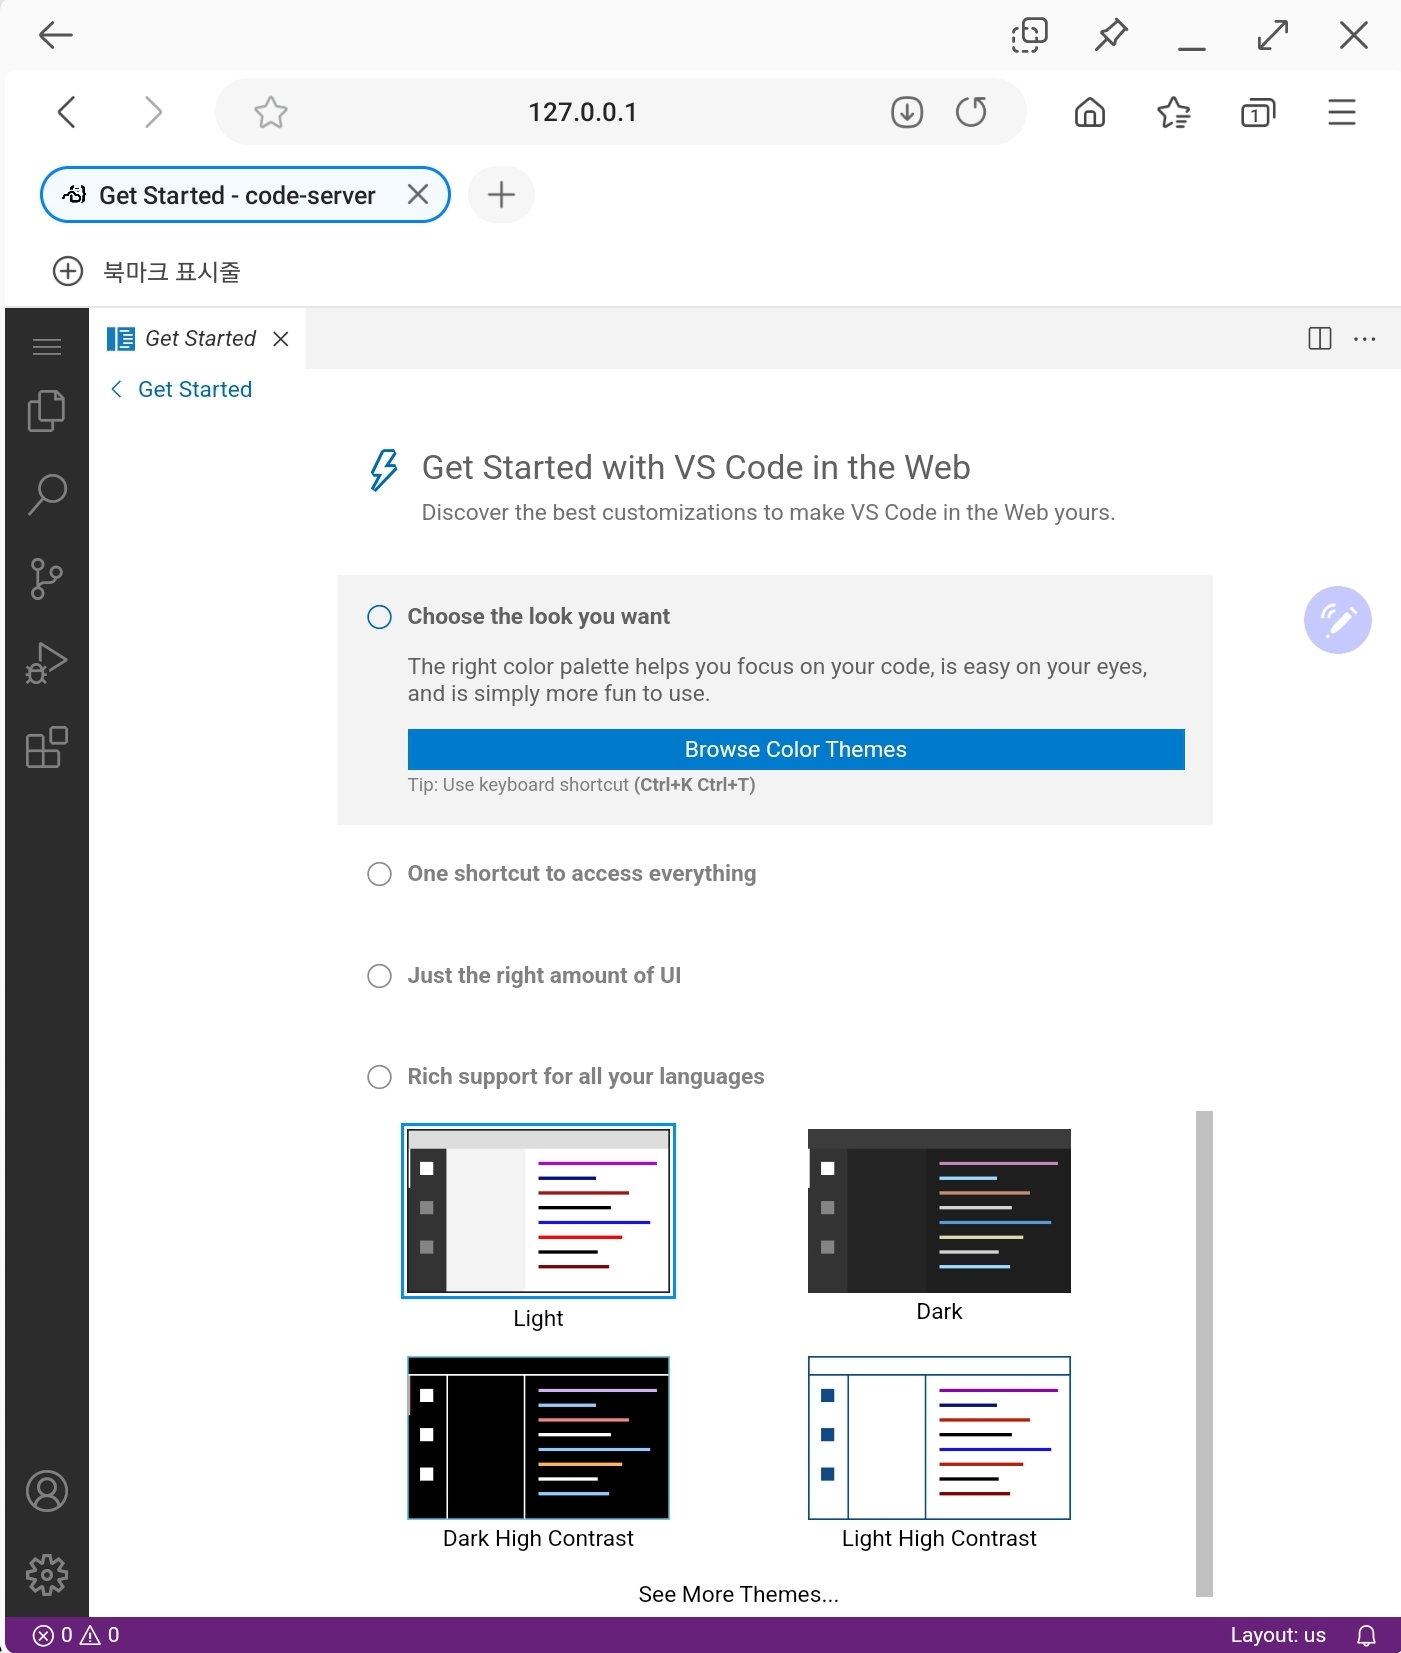Open the Extensions view
The height and width of the screenshot is (1653, 1401).
point(46,747)
